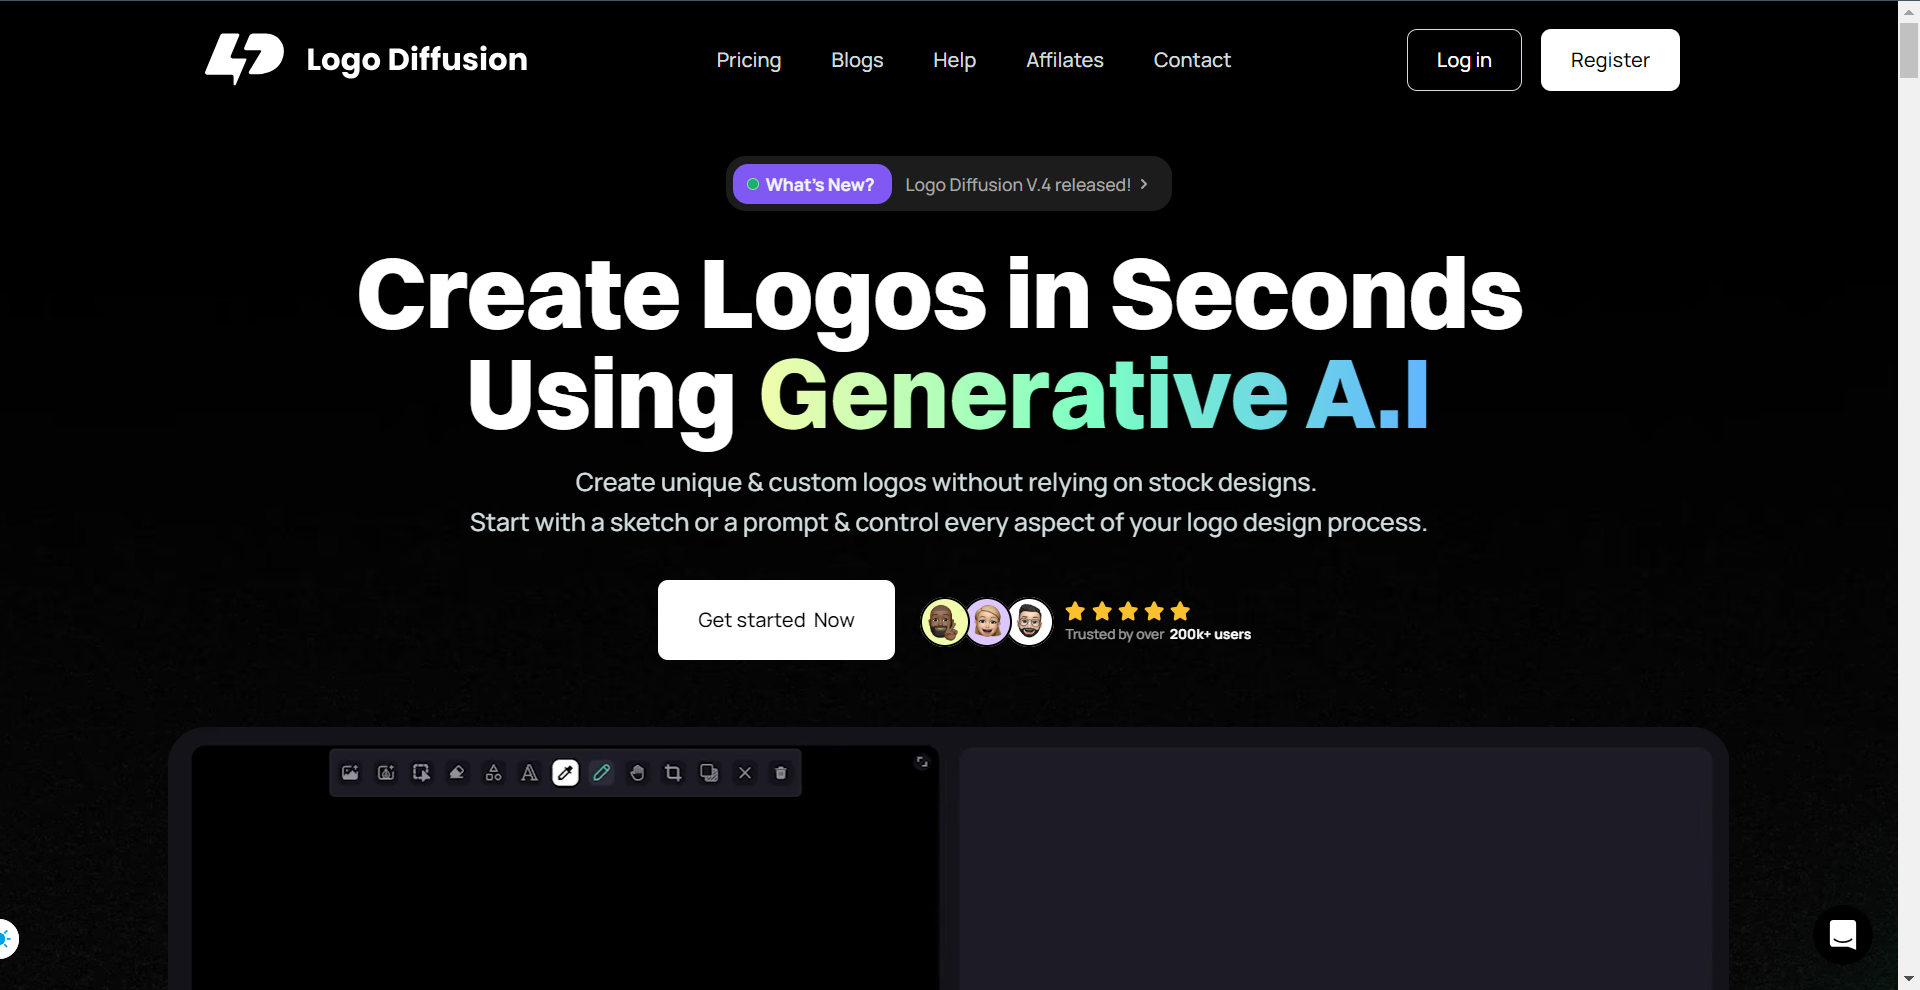This screenshot has width=1920, height=990.
Task: Select the add image tool in editor toolbar
Action: click(350, 773)
